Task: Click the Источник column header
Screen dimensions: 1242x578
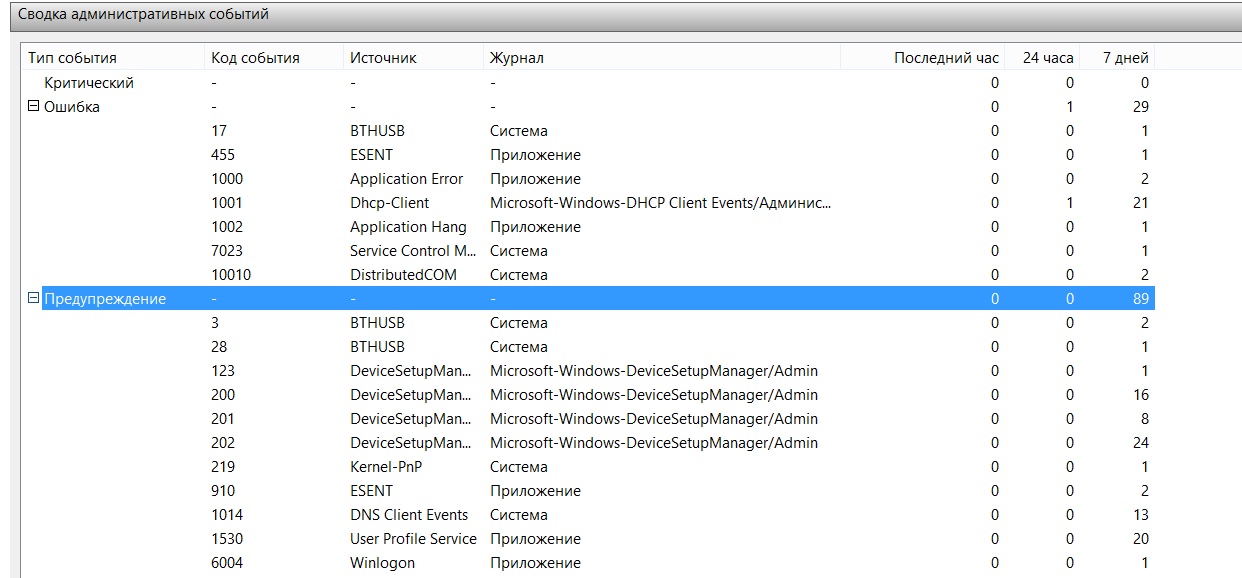Action: (x=383, y=58)
